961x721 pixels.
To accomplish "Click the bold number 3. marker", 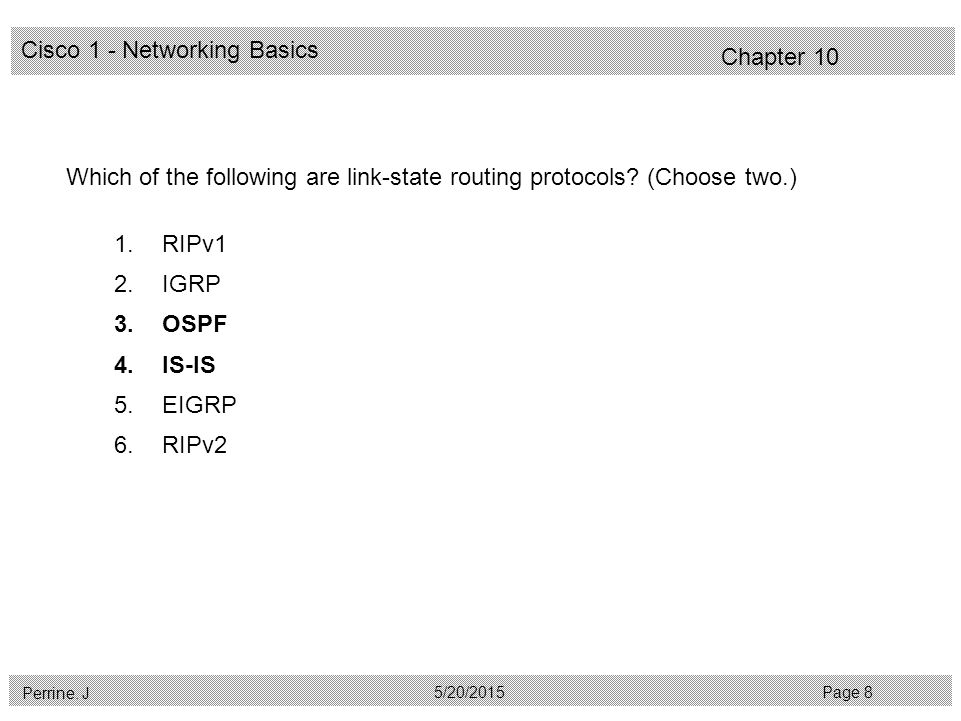I will (x=124, y=324).
